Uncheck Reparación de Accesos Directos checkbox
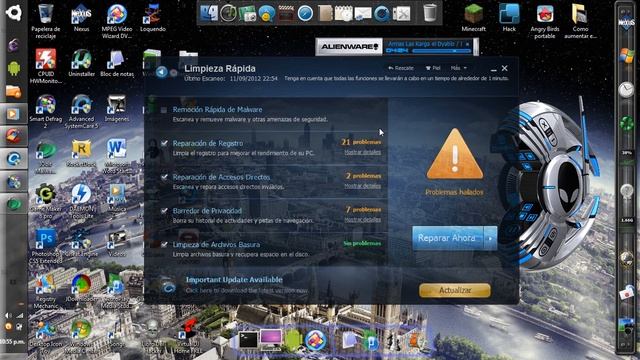Image resolution: width=640 pixels, height=360 pixels. click(164, 177)
